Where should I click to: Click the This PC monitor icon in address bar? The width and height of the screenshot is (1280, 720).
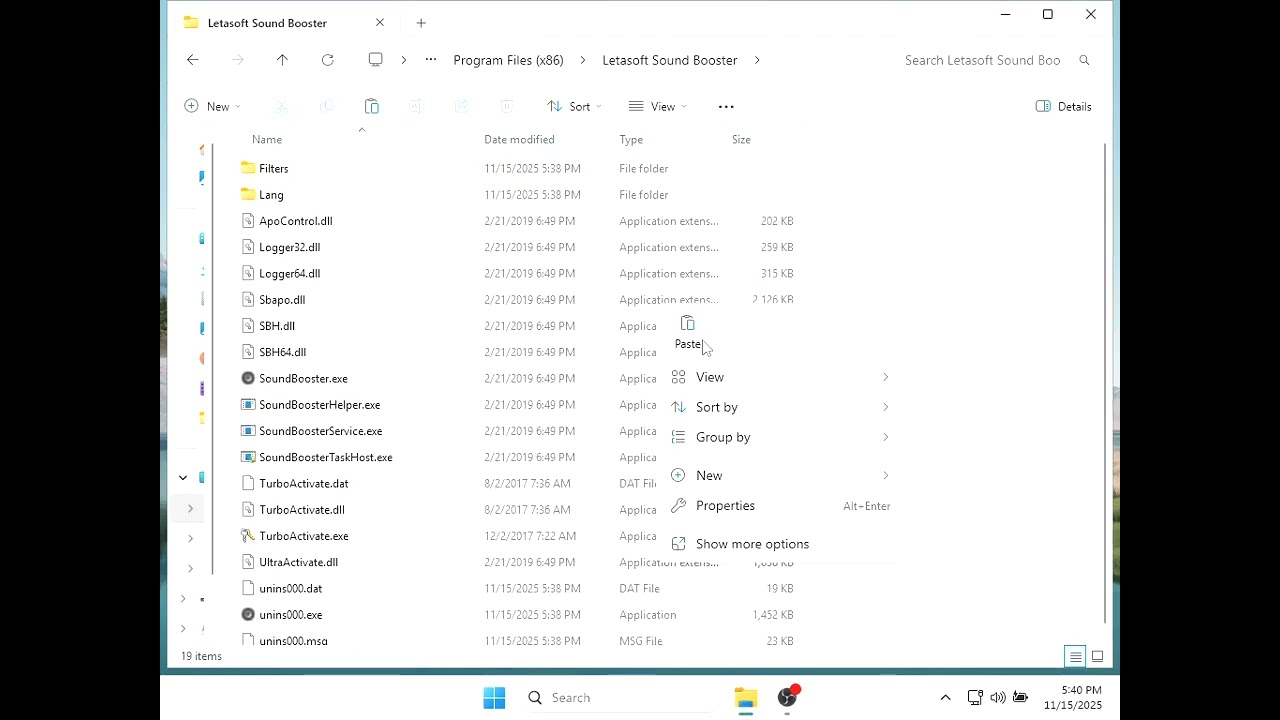coord(376,60)
